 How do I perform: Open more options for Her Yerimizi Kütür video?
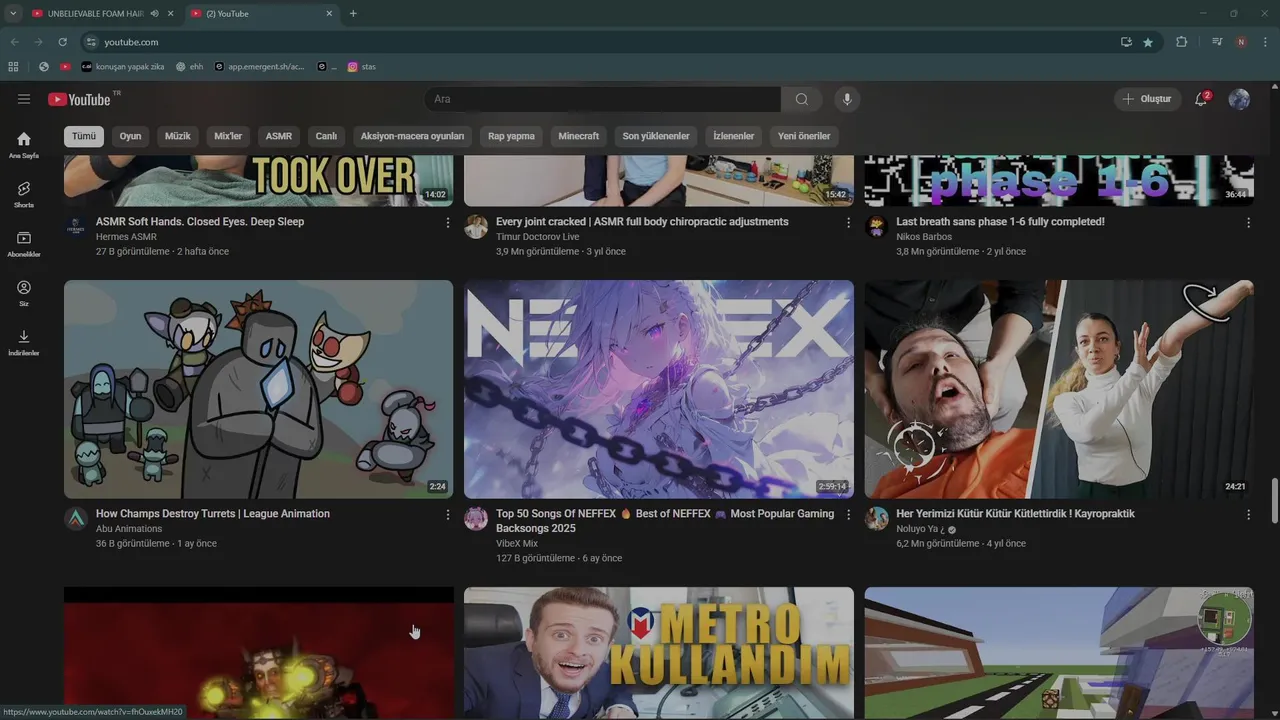click(x=1248, y=515)
